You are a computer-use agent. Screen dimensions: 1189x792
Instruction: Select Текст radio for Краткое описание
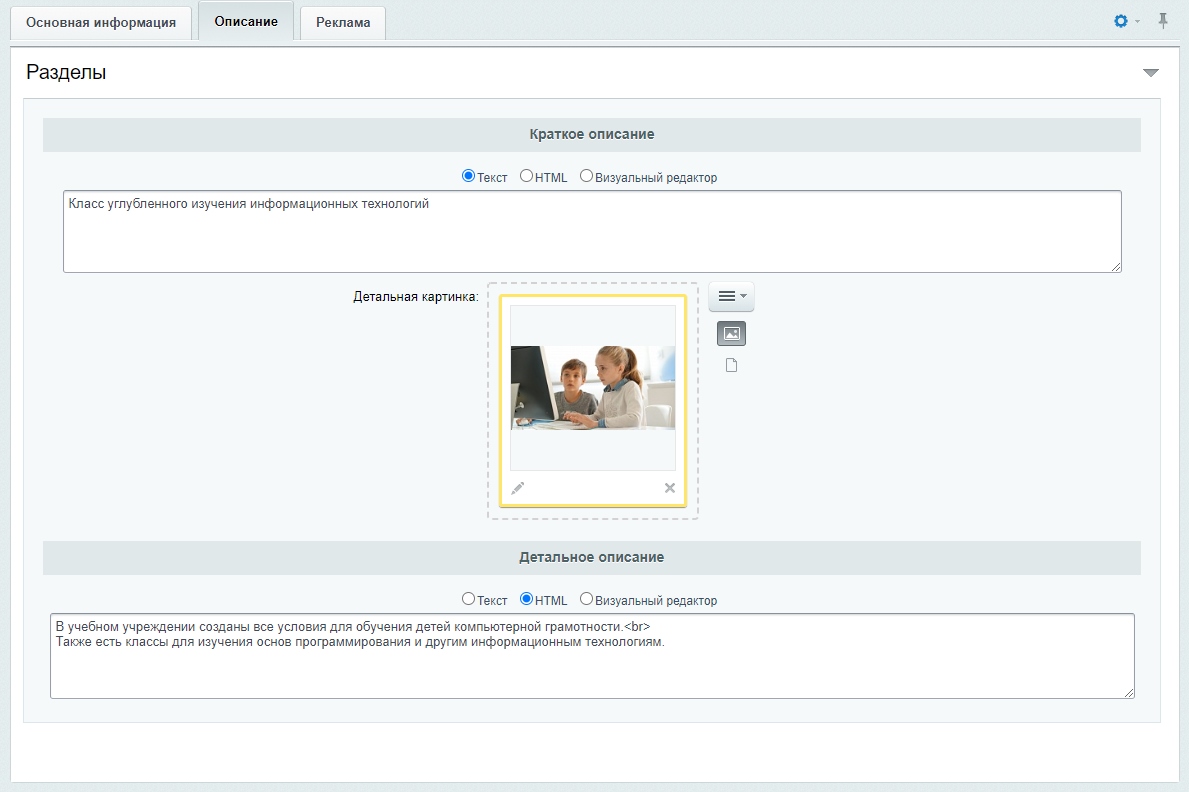point(469,176)
